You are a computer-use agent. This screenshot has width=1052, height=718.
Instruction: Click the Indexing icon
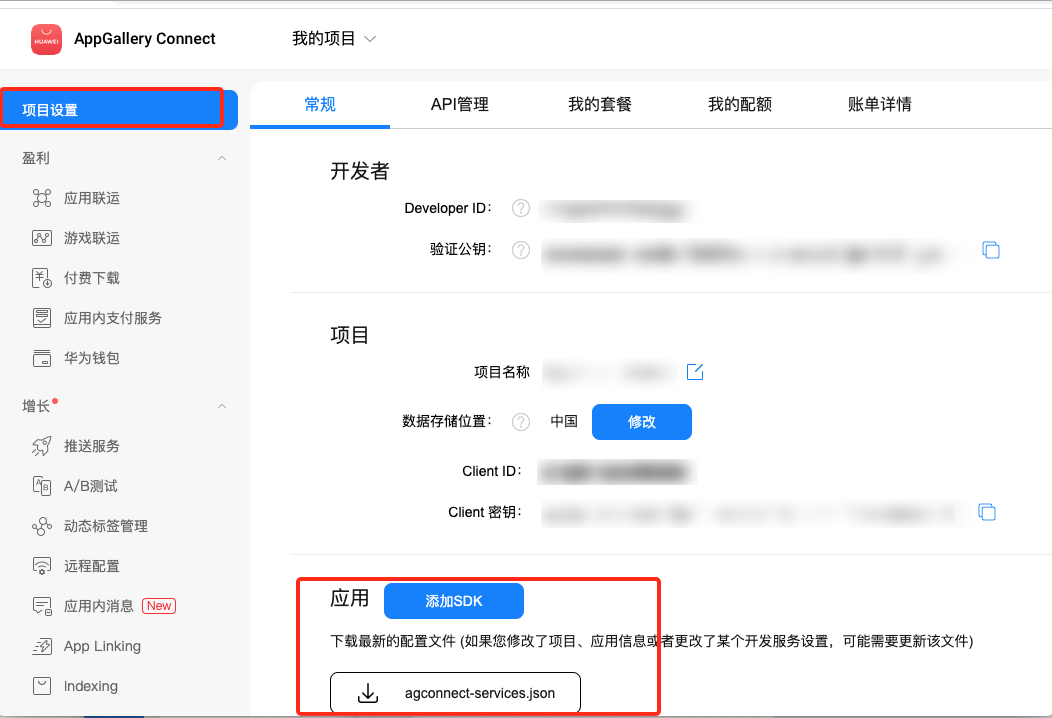(x=42, y=686)
